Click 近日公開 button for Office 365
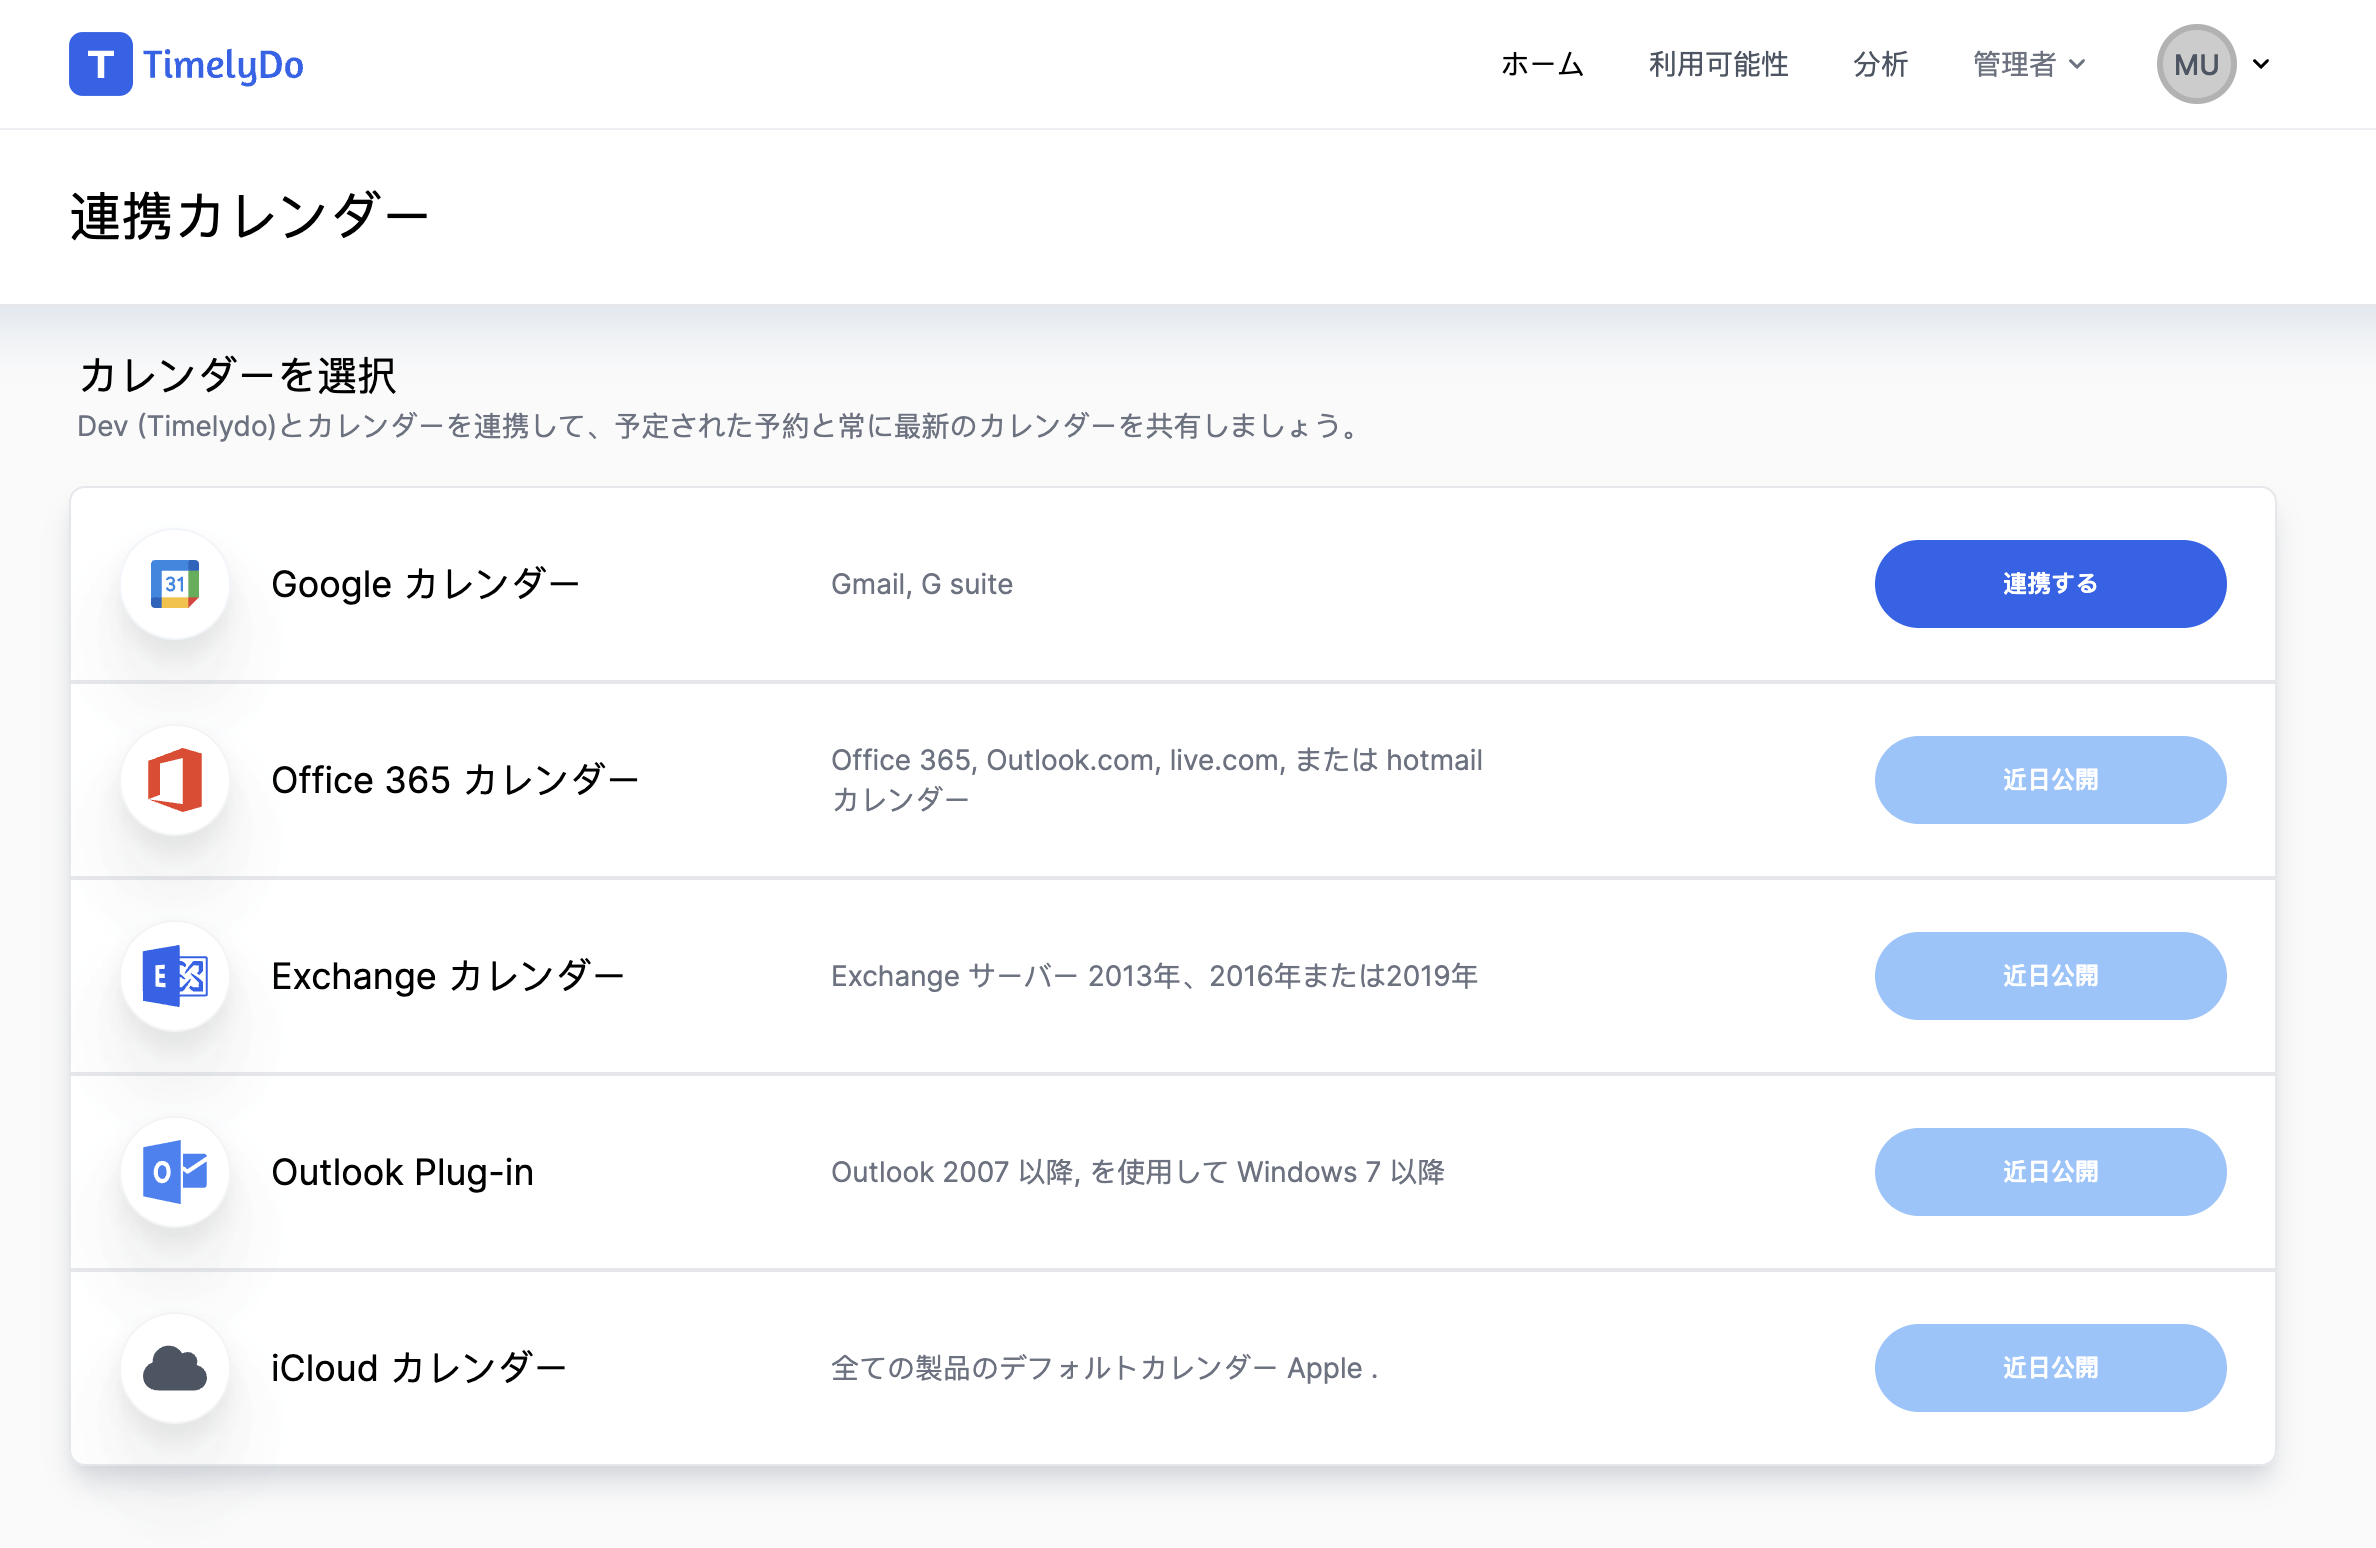 click(2050, 780)
